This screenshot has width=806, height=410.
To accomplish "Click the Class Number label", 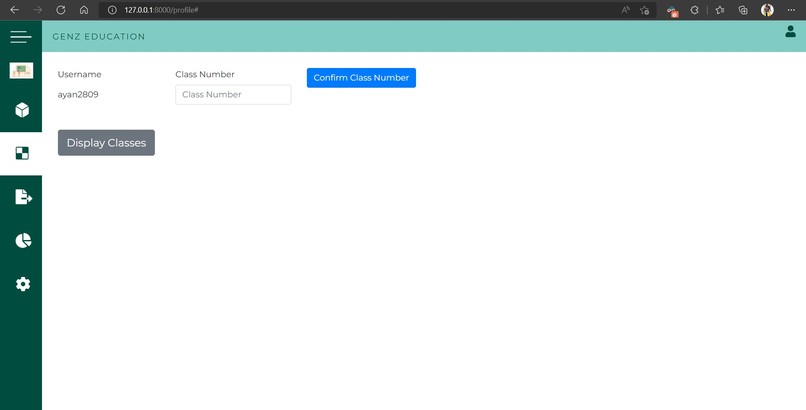I will pos(205,74).
